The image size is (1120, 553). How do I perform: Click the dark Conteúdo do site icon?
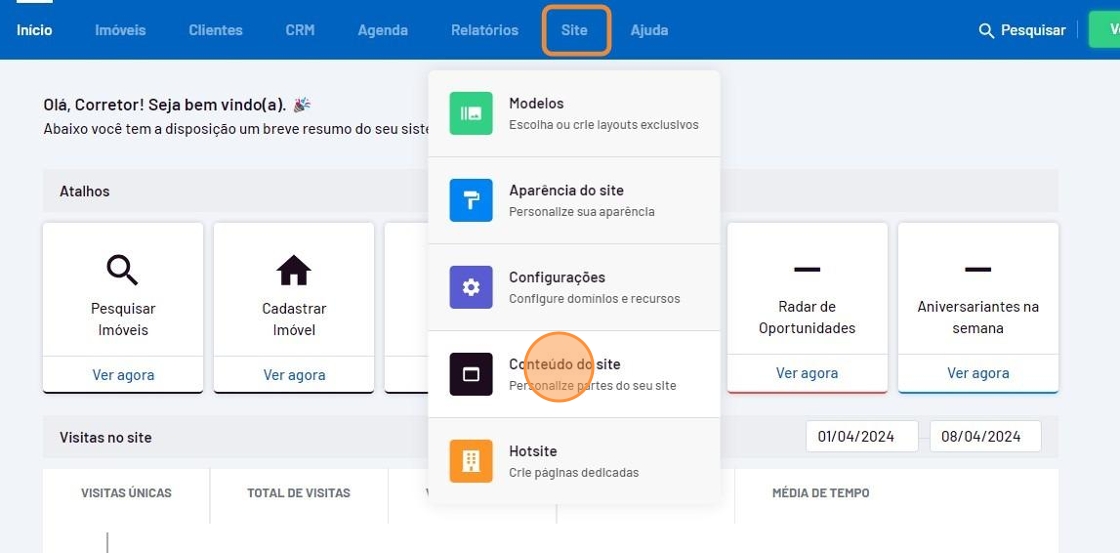tap(470, 374)
